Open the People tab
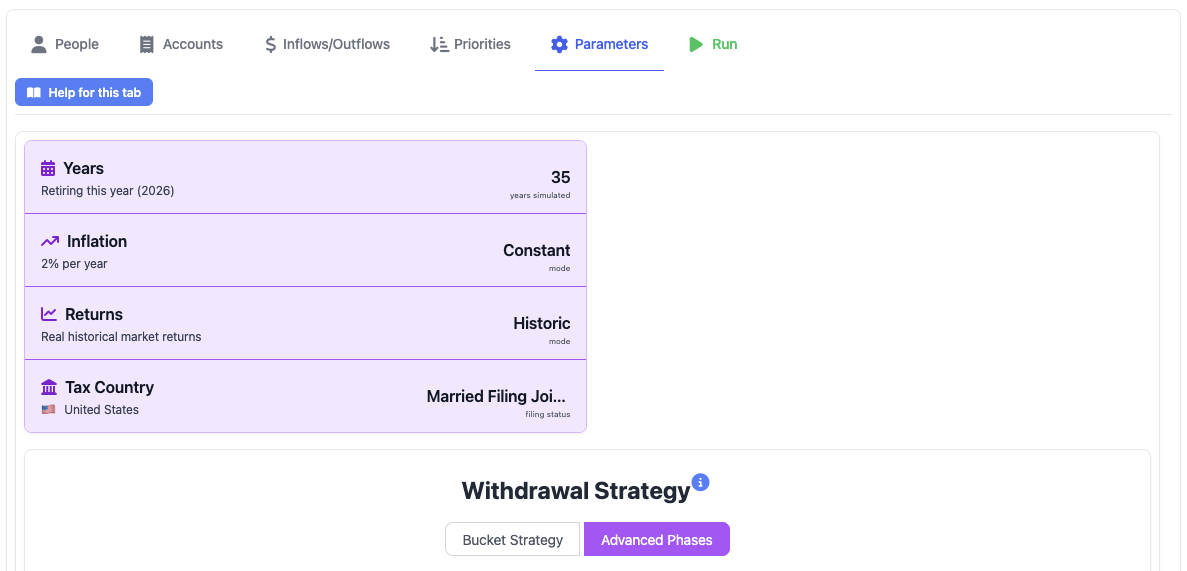The image size is (1187, 571). (65, 44)
